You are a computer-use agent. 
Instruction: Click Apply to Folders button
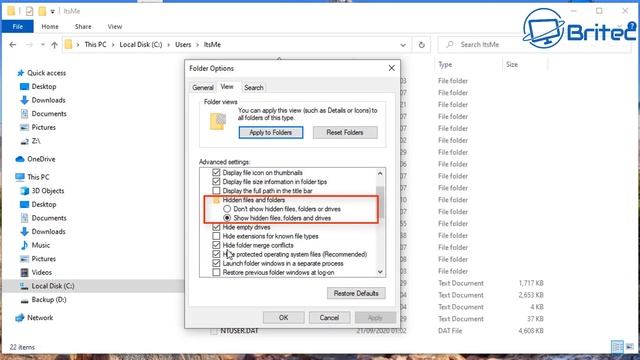coord(271,132)
